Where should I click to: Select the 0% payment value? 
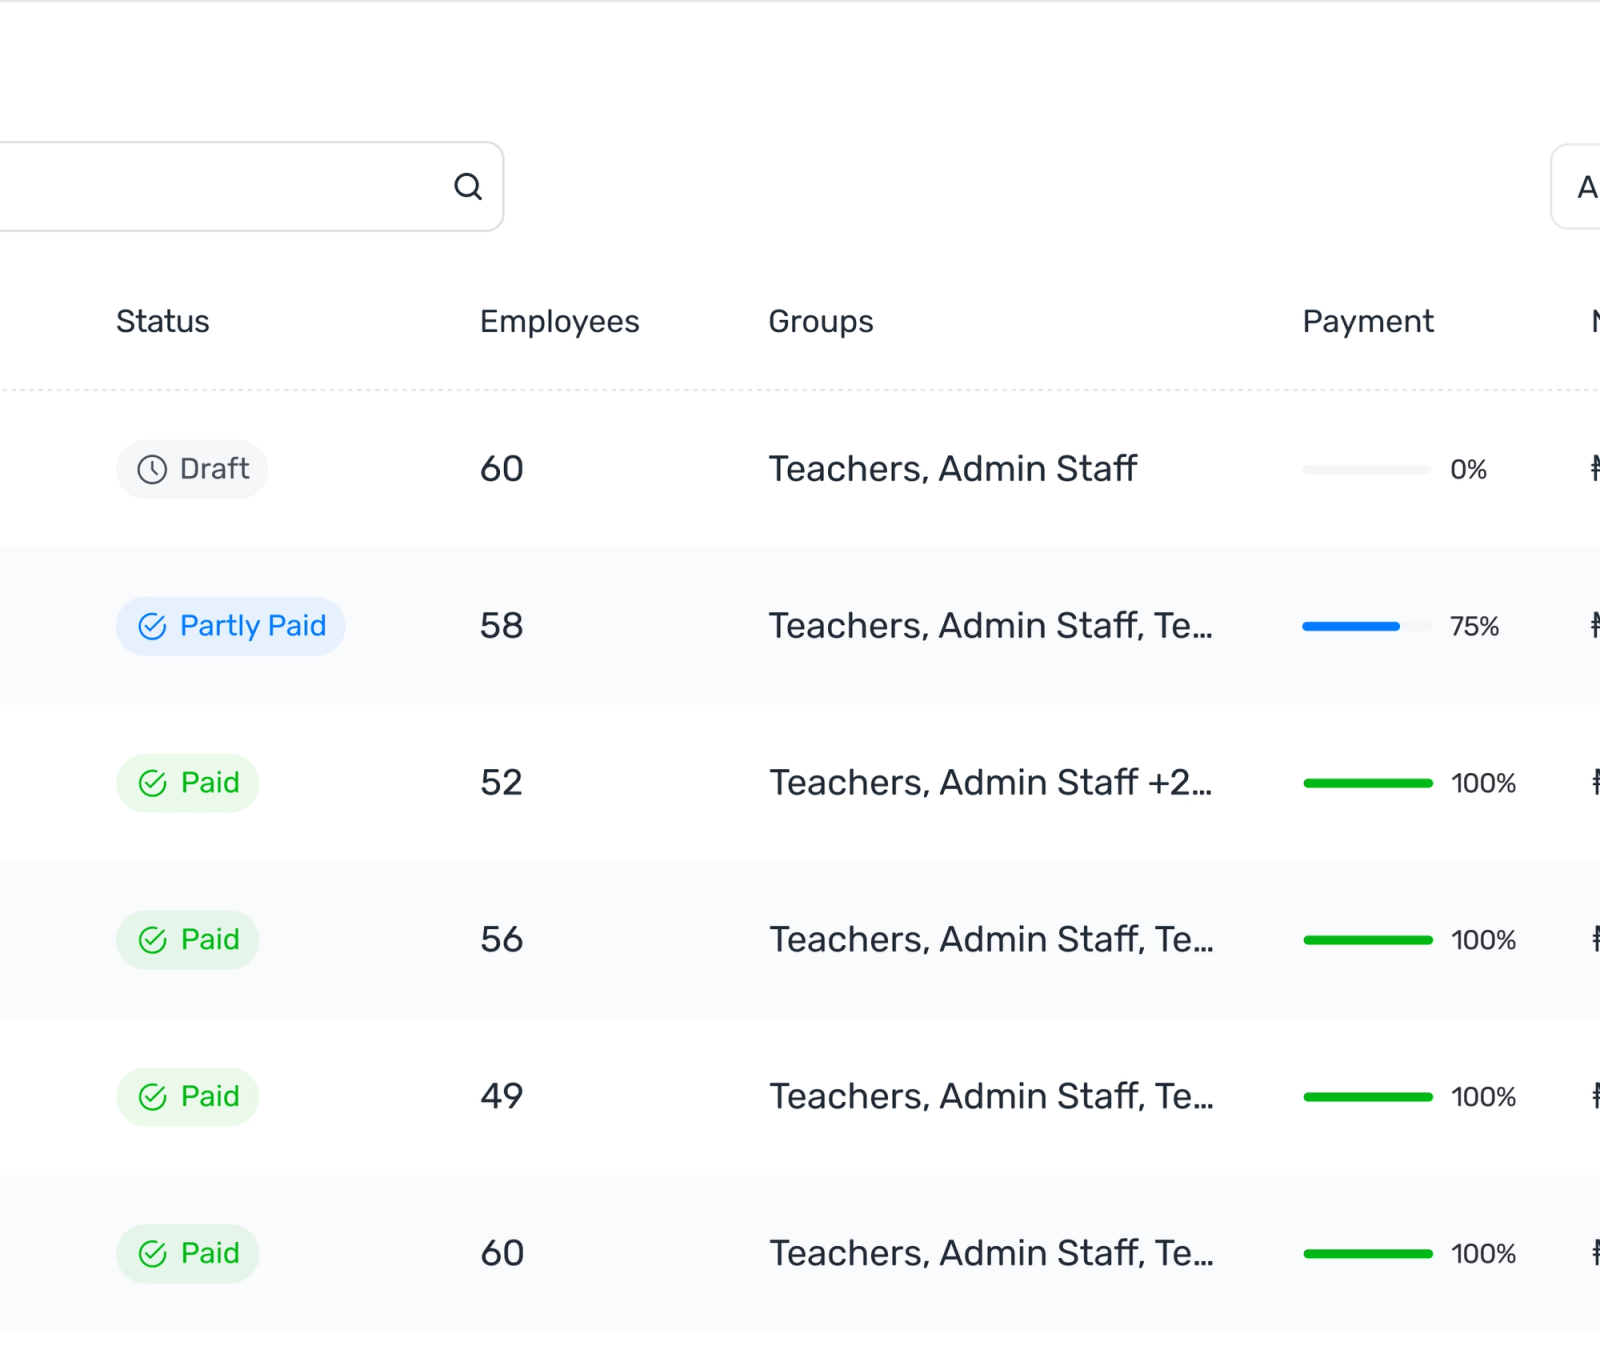tap(1469, 470)
